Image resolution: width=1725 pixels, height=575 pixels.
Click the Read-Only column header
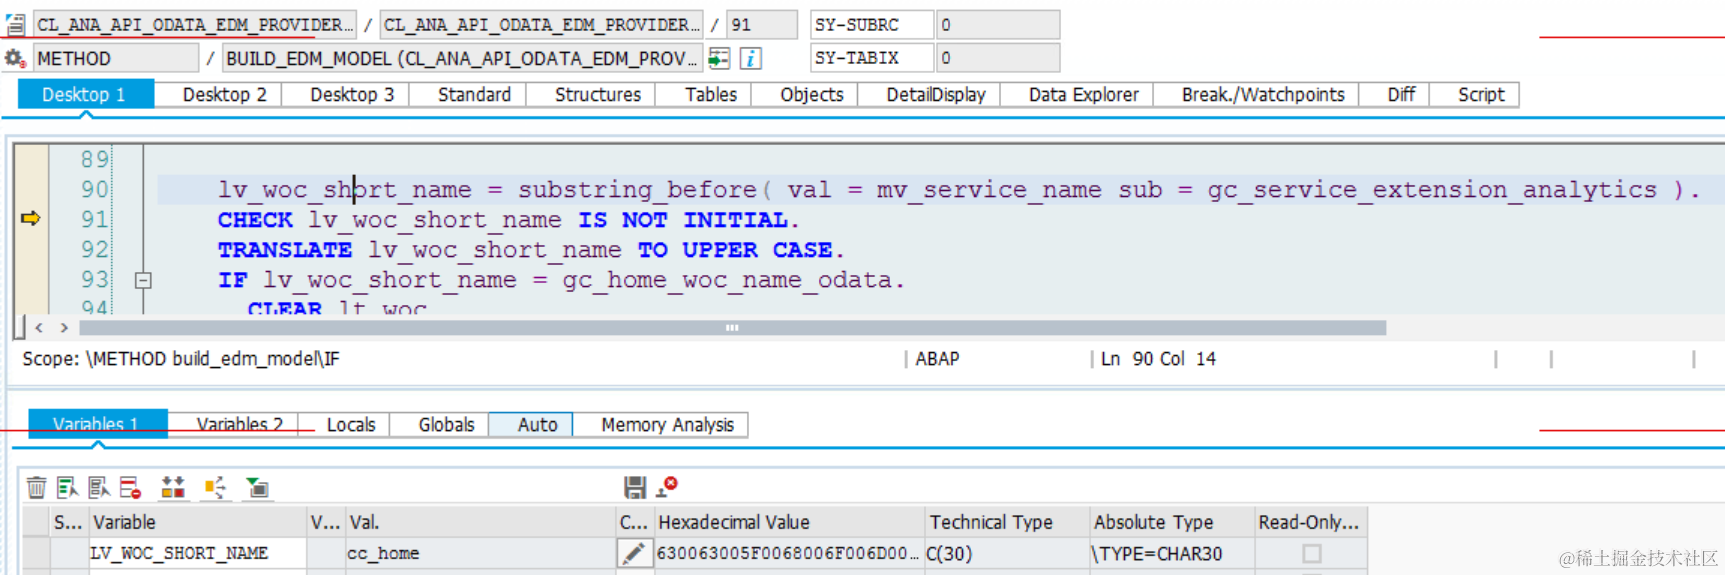tap(1310, 522)
